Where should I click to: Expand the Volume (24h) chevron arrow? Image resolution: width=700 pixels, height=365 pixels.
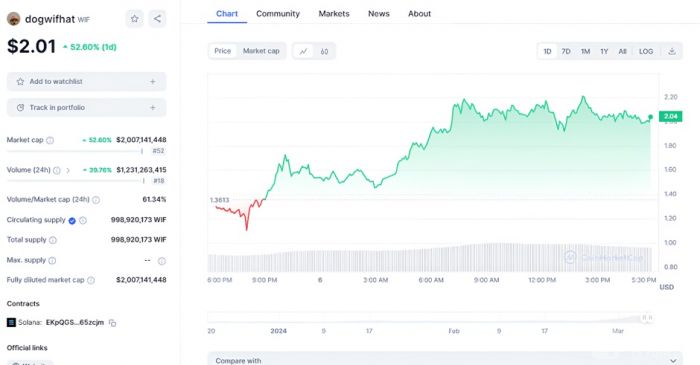(68, 170)
